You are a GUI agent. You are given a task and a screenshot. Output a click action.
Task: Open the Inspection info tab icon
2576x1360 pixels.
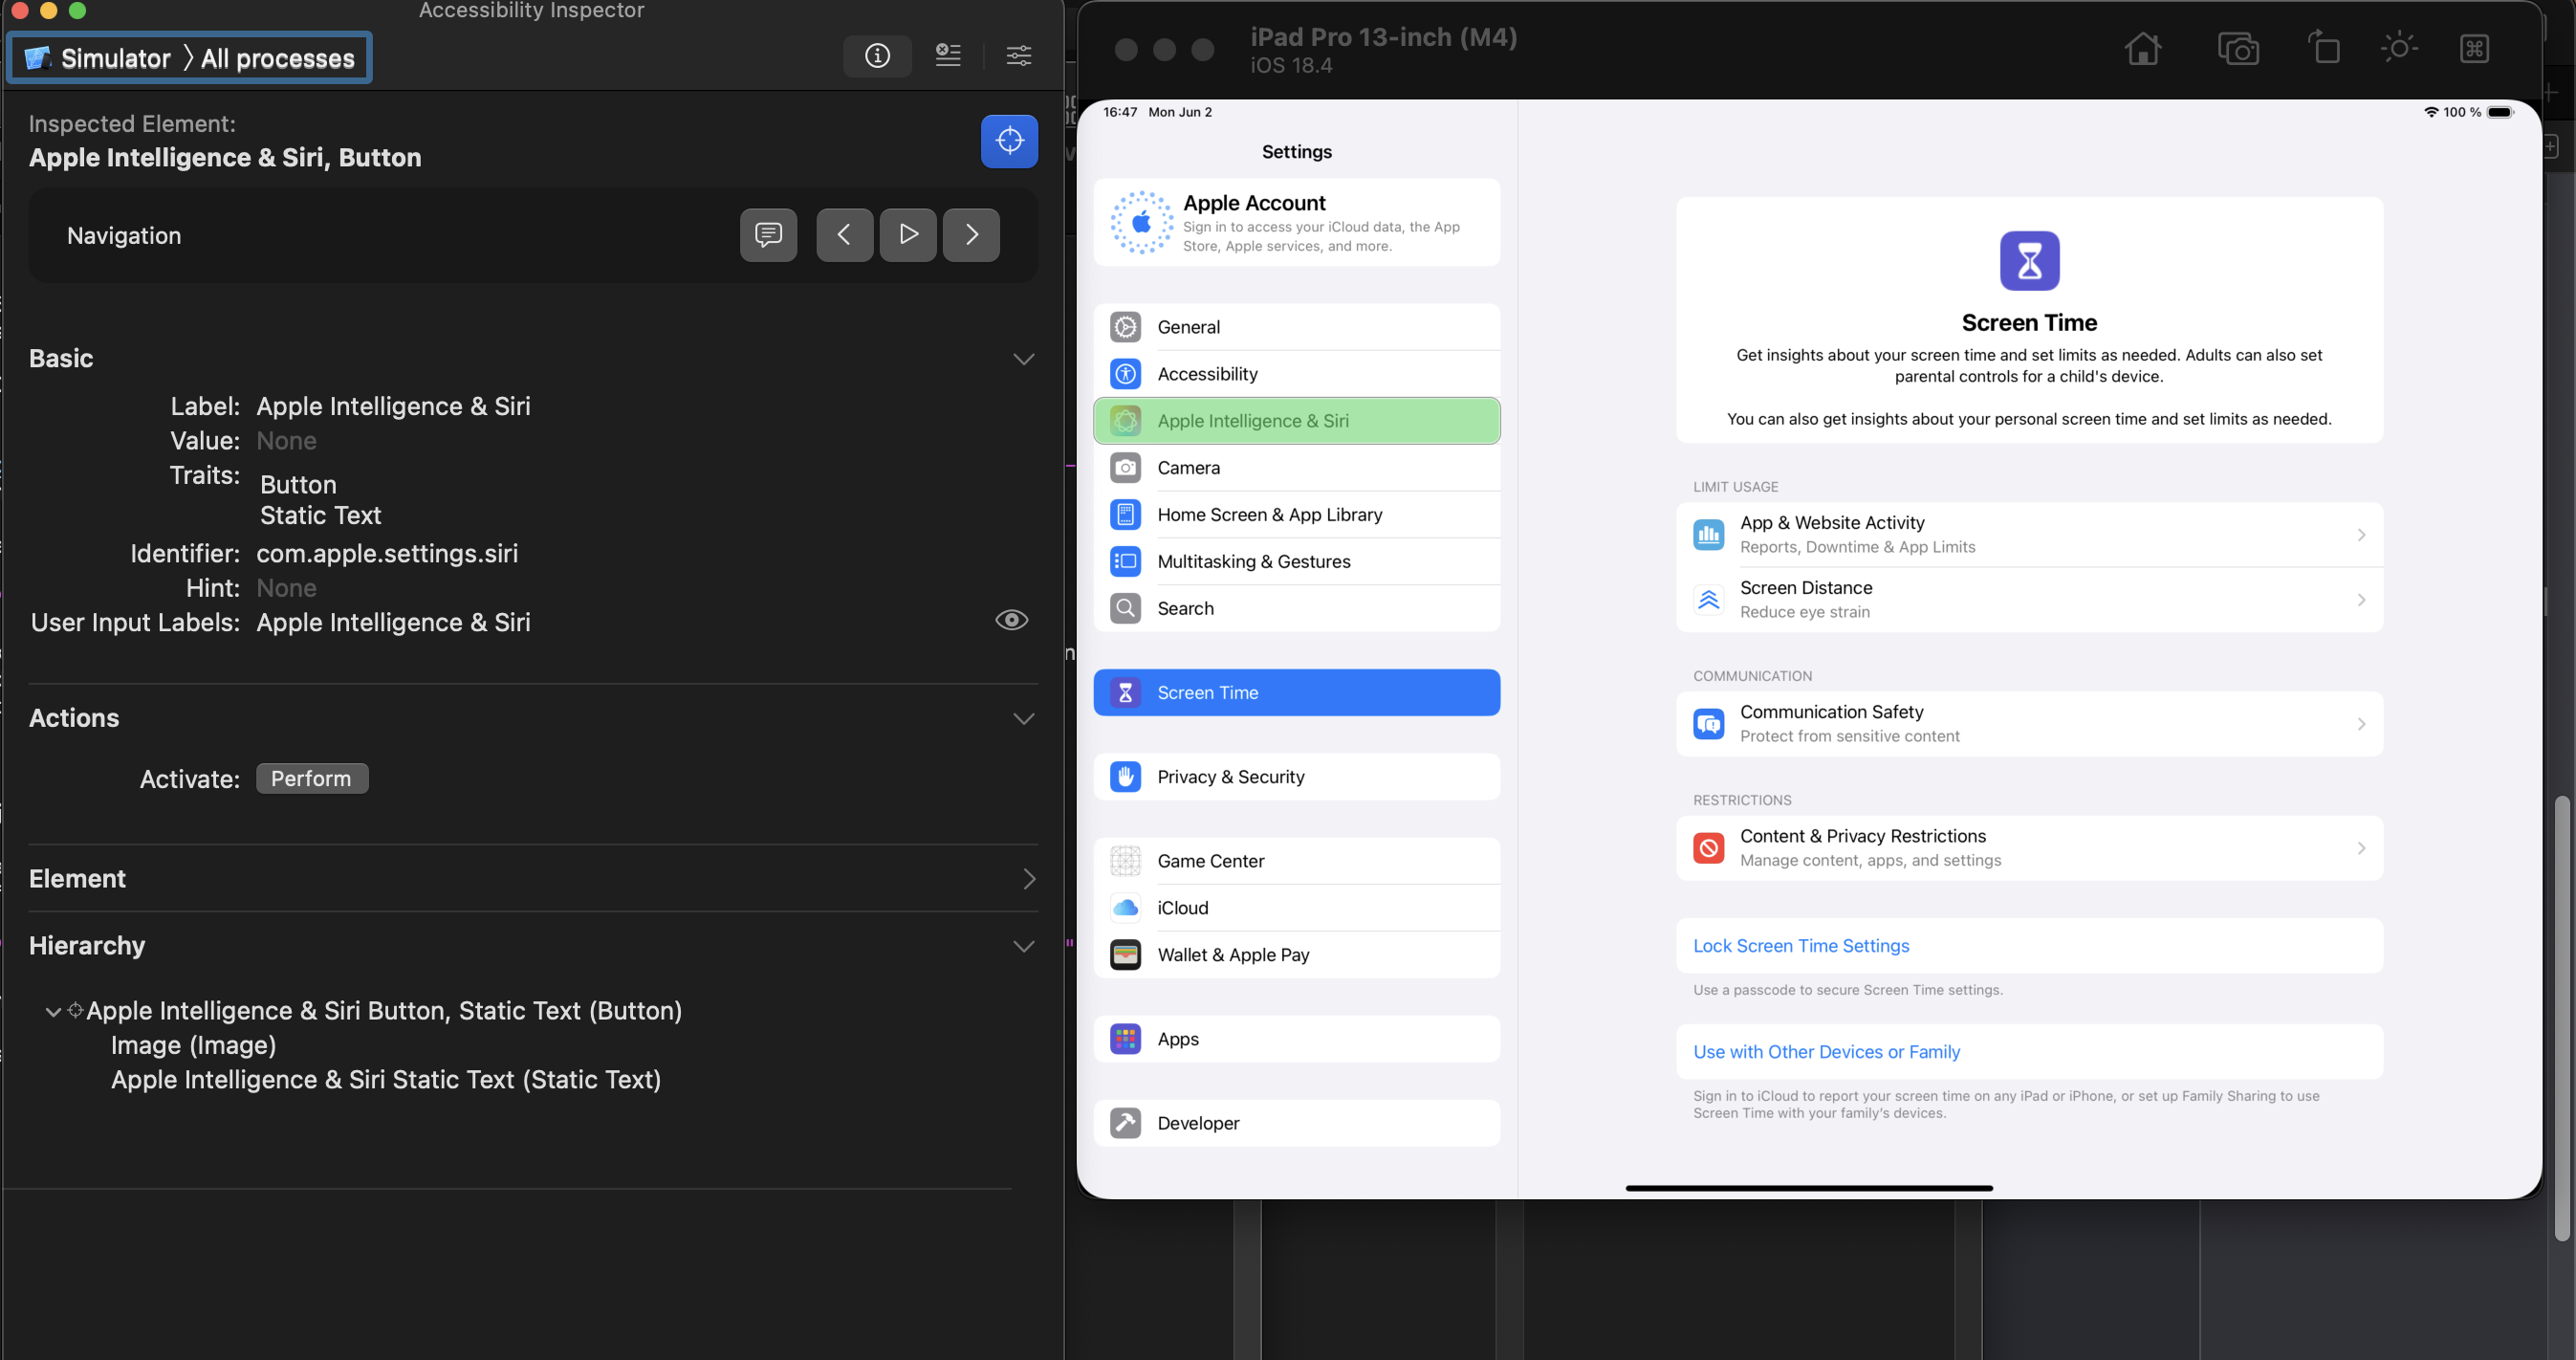877,56
